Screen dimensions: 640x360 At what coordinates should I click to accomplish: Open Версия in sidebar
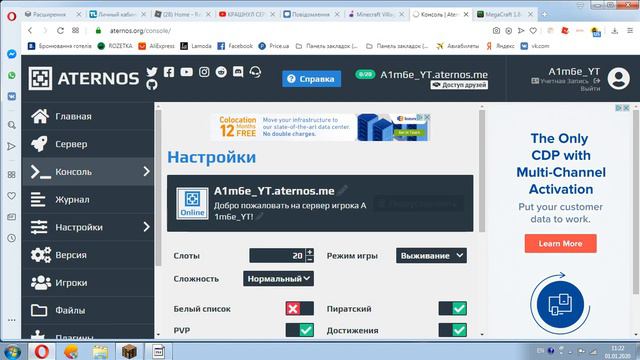tap(88, 255)
